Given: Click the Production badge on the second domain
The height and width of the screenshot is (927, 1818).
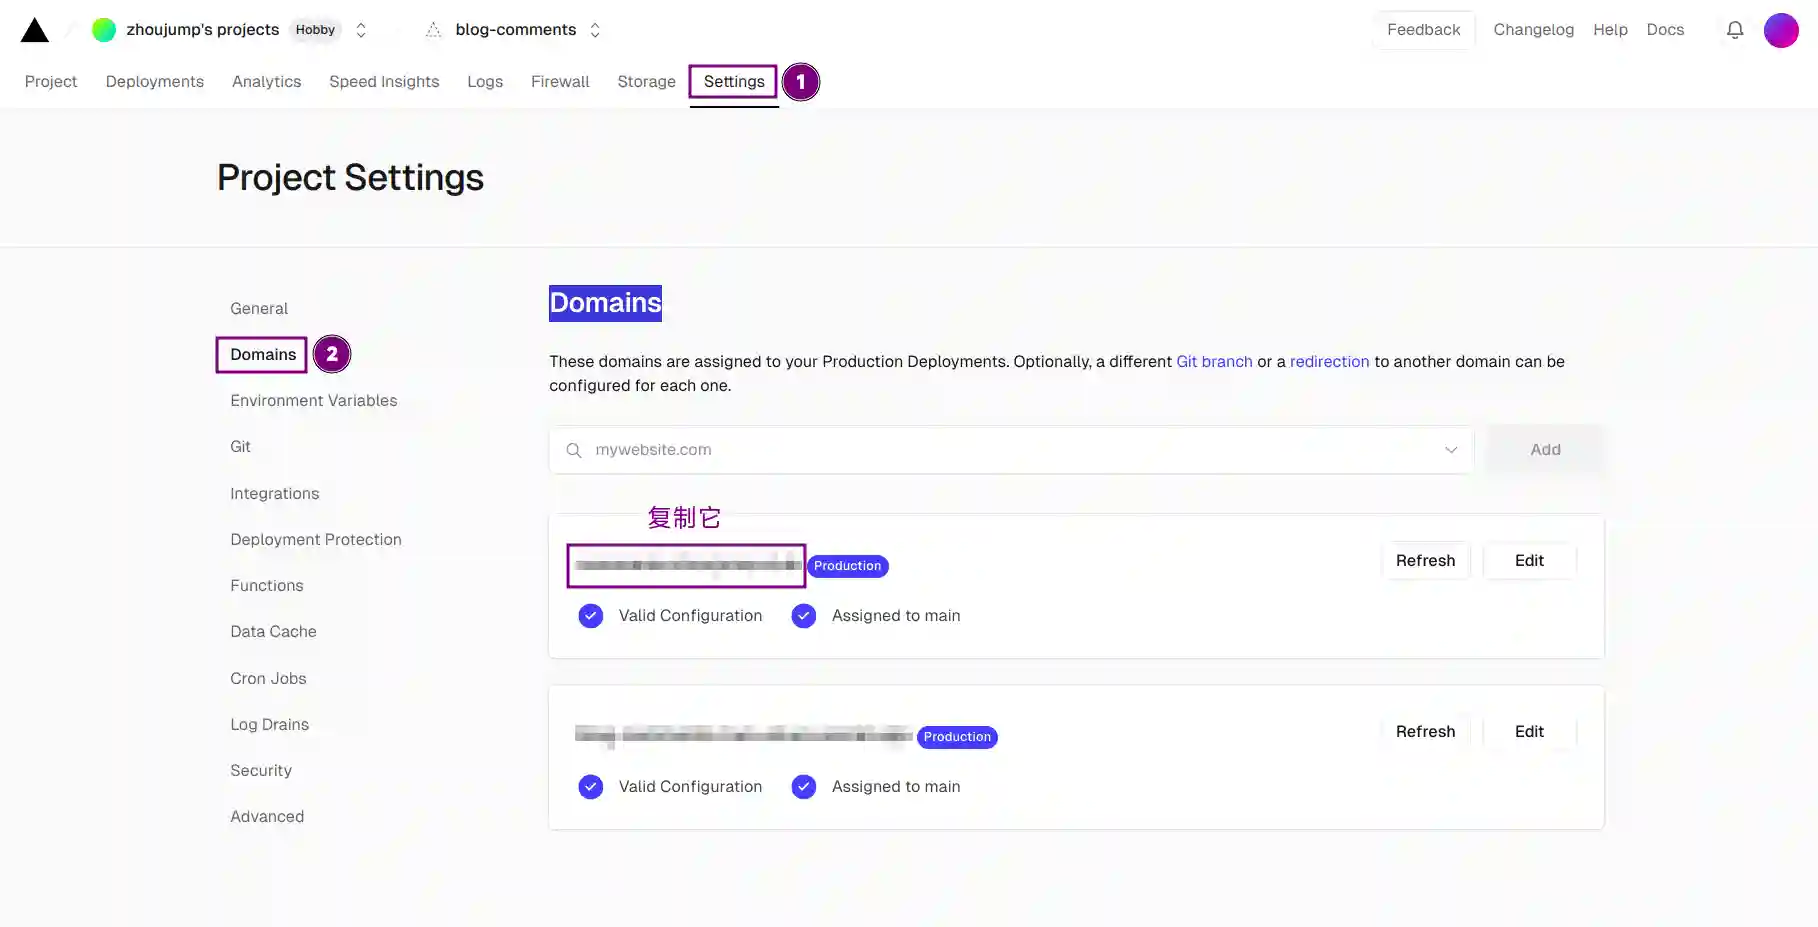Looking at the screenshot, I should (x=956, y=737).
